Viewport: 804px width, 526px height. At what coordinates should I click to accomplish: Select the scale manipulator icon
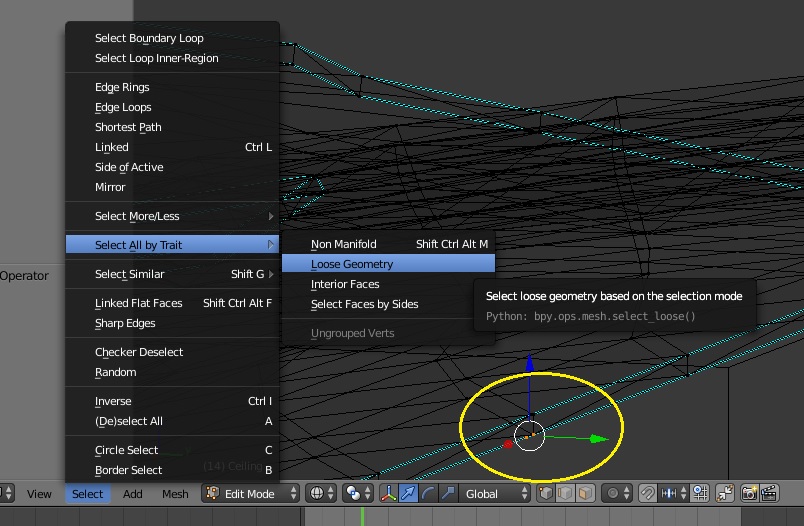tap(448, 493)
